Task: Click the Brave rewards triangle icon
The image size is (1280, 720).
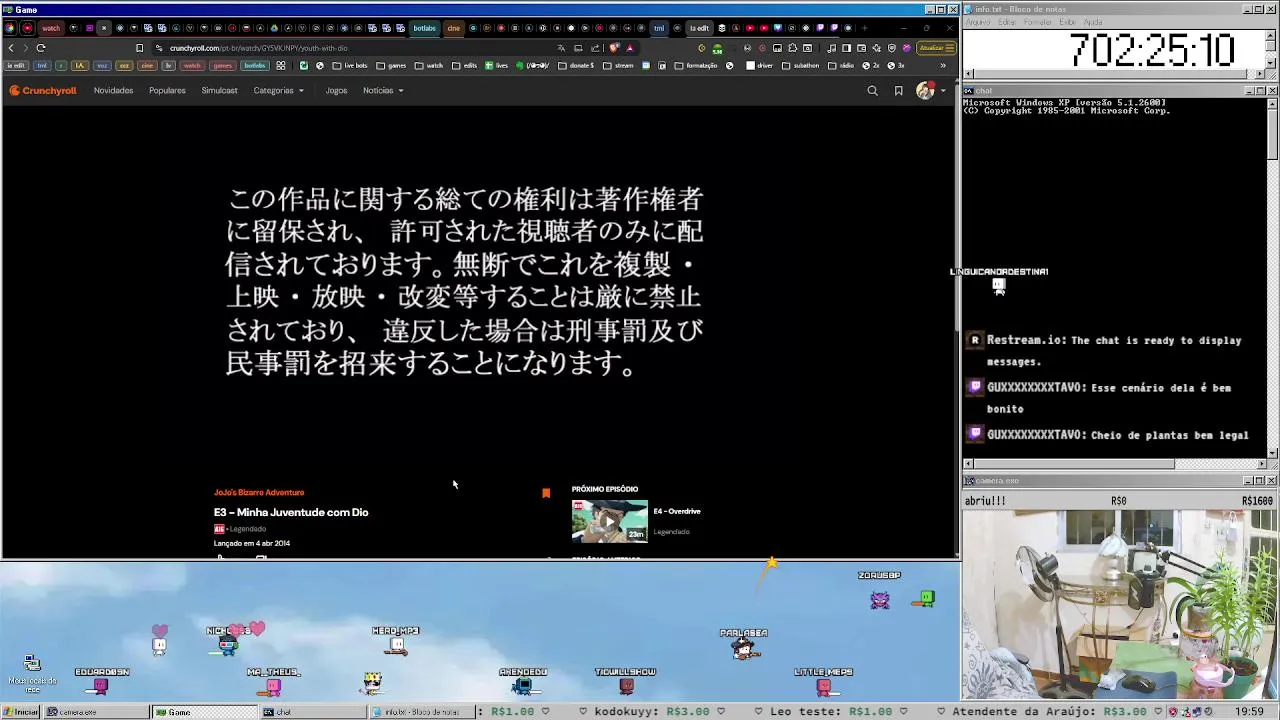Action: point(630,48)
